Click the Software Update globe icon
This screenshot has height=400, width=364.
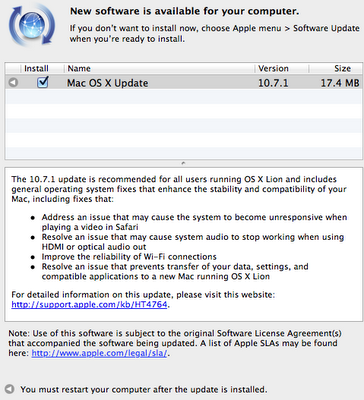click(x=32, y=25)
